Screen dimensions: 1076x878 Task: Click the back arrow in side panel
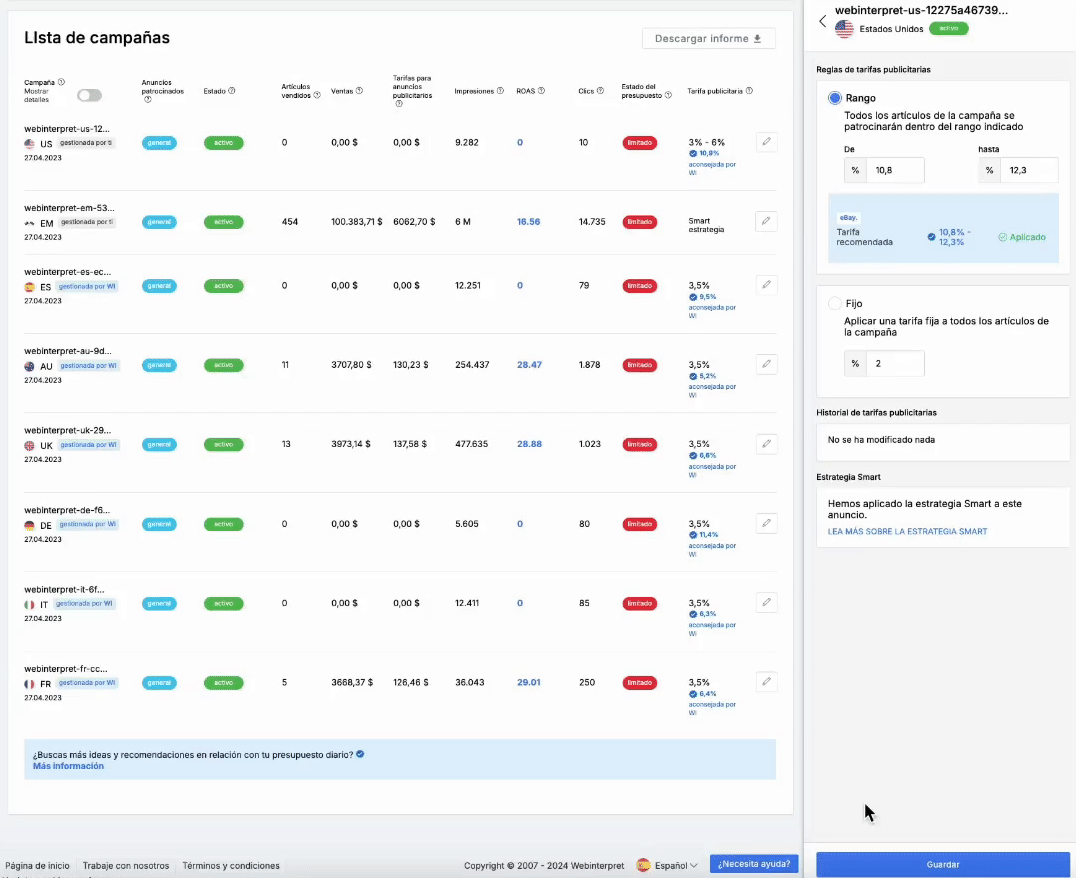pyautogui.click(x=823, y=21)
